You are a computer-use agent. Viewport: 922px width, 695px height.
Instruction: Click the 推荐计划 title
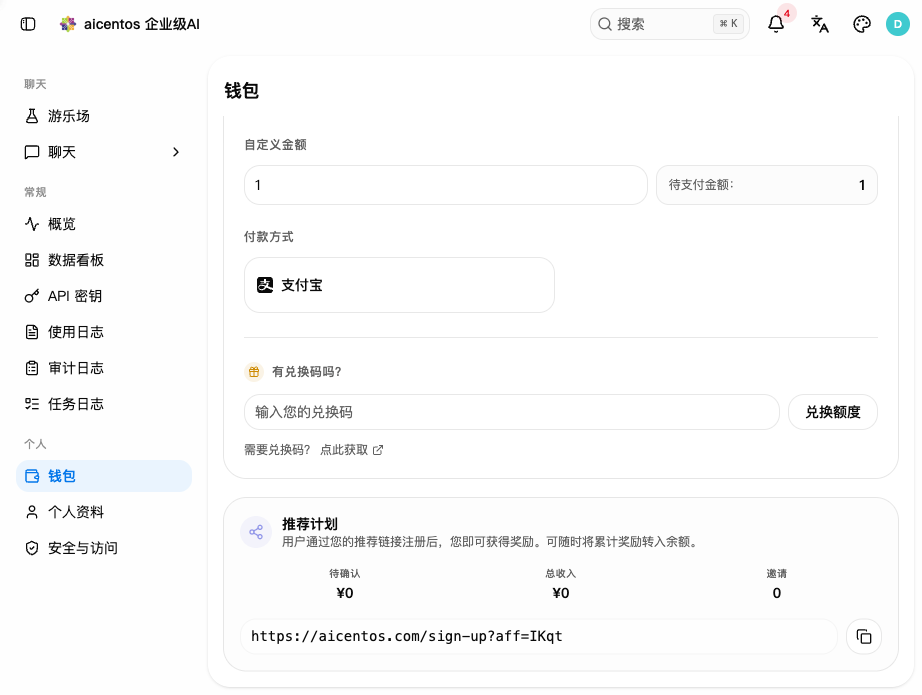[310, 524]
